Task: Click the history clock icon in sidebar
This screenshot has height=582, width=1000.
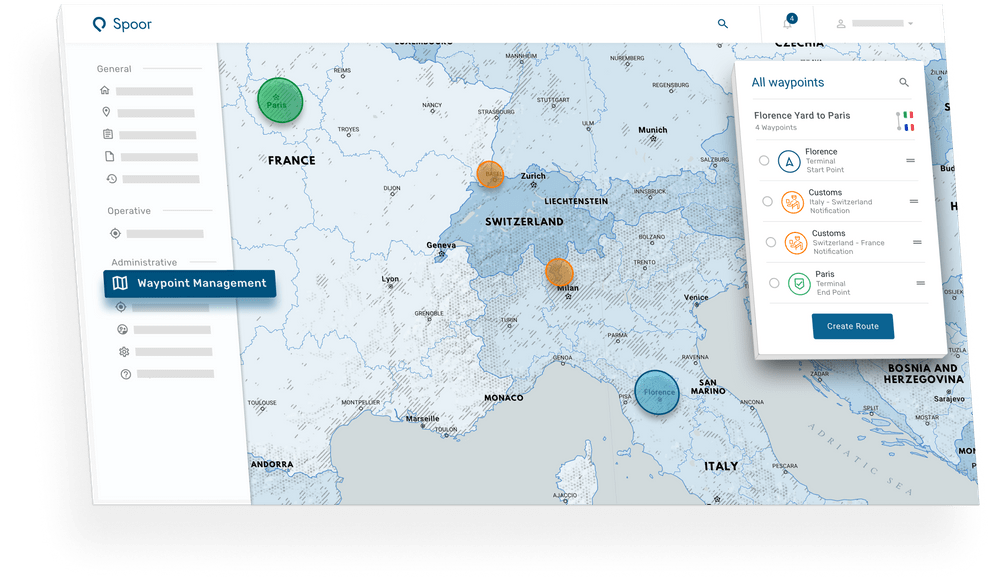Action: (x=112, y=178)
